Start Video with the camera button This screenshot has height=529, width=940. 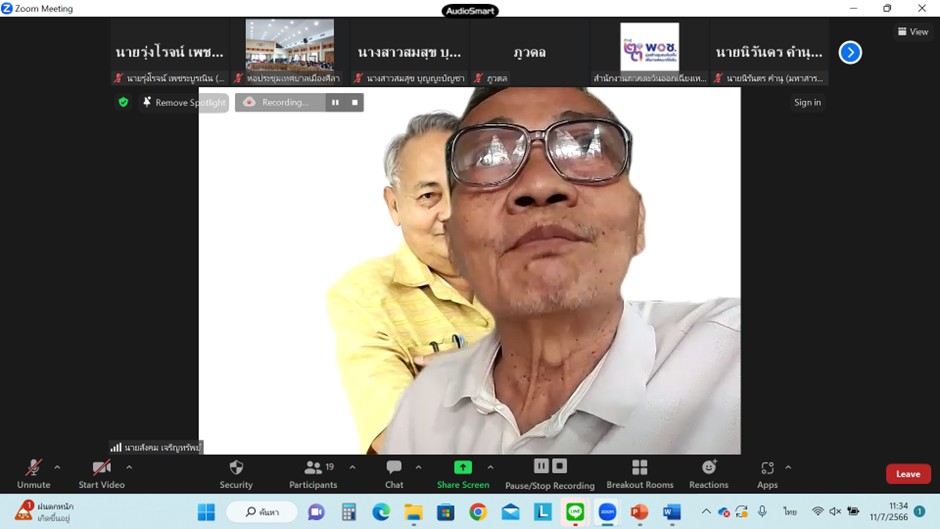pyautogui.click(x=101, y=473)
